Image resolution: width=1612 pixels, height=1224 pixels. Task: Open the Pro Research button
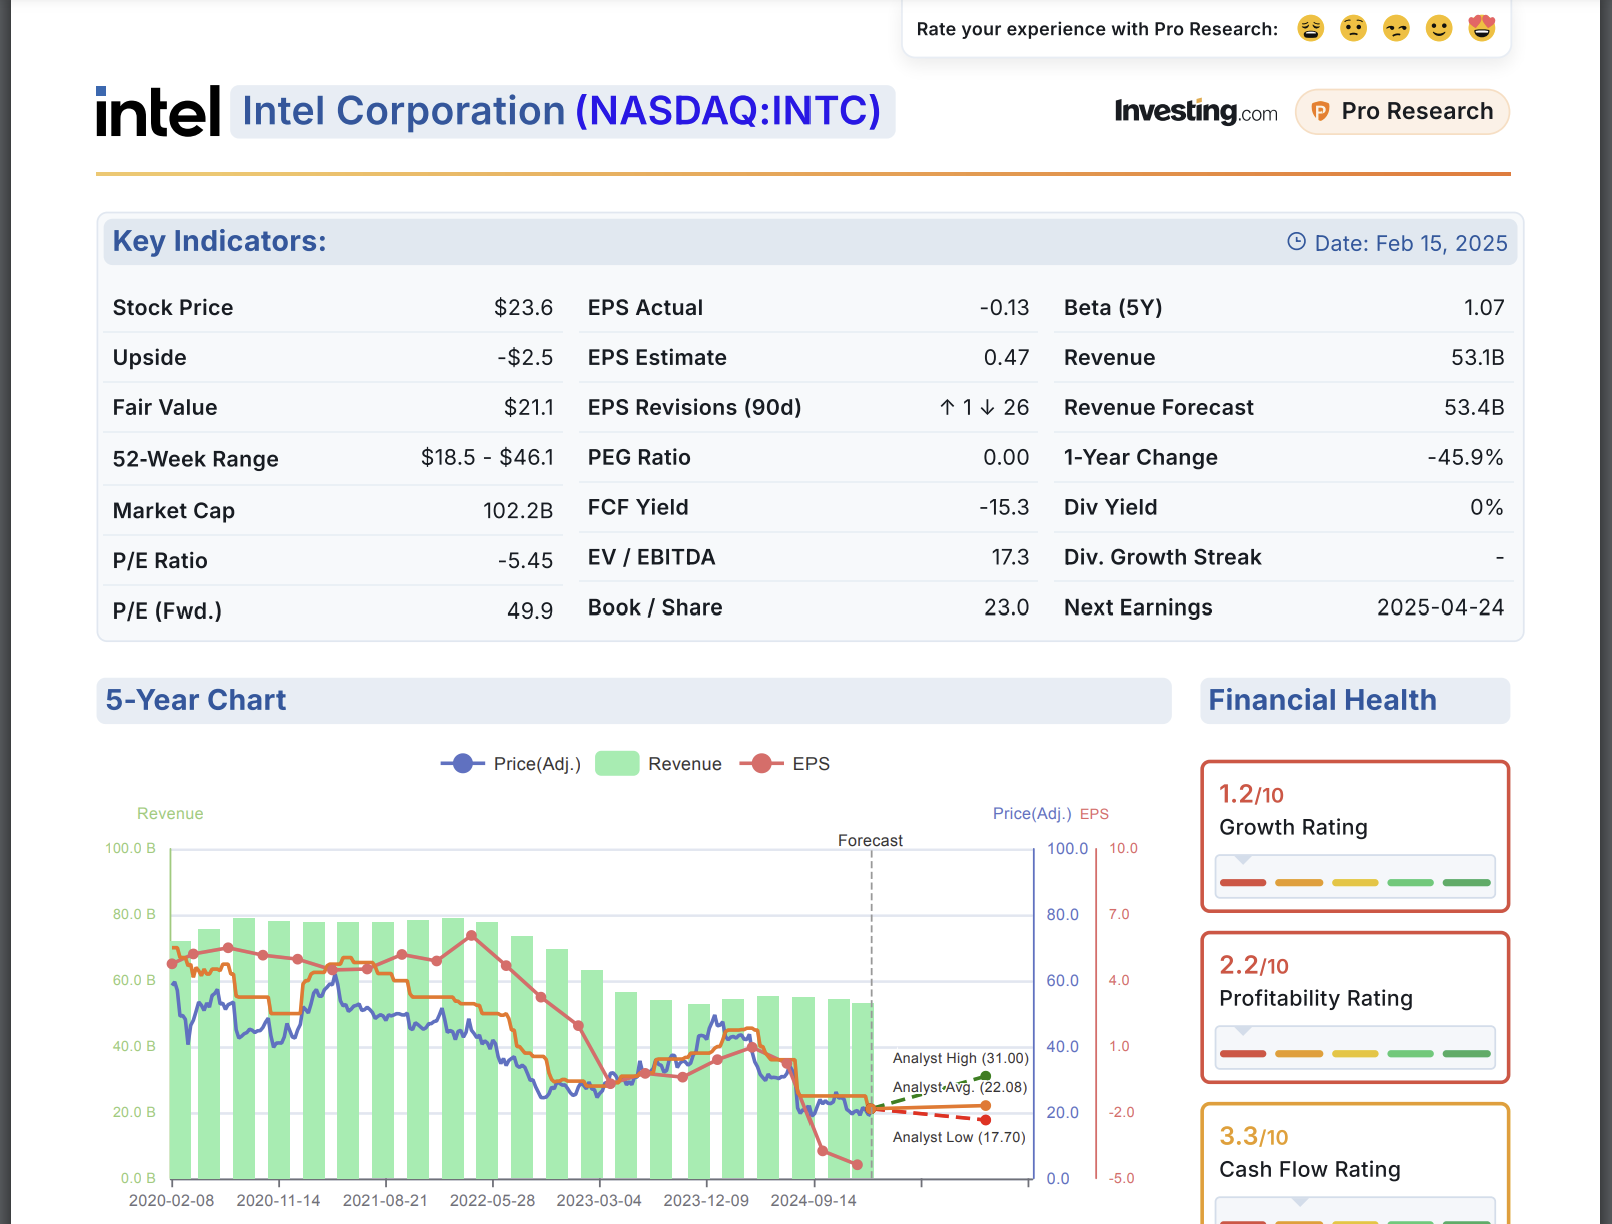click(1402, 111)
